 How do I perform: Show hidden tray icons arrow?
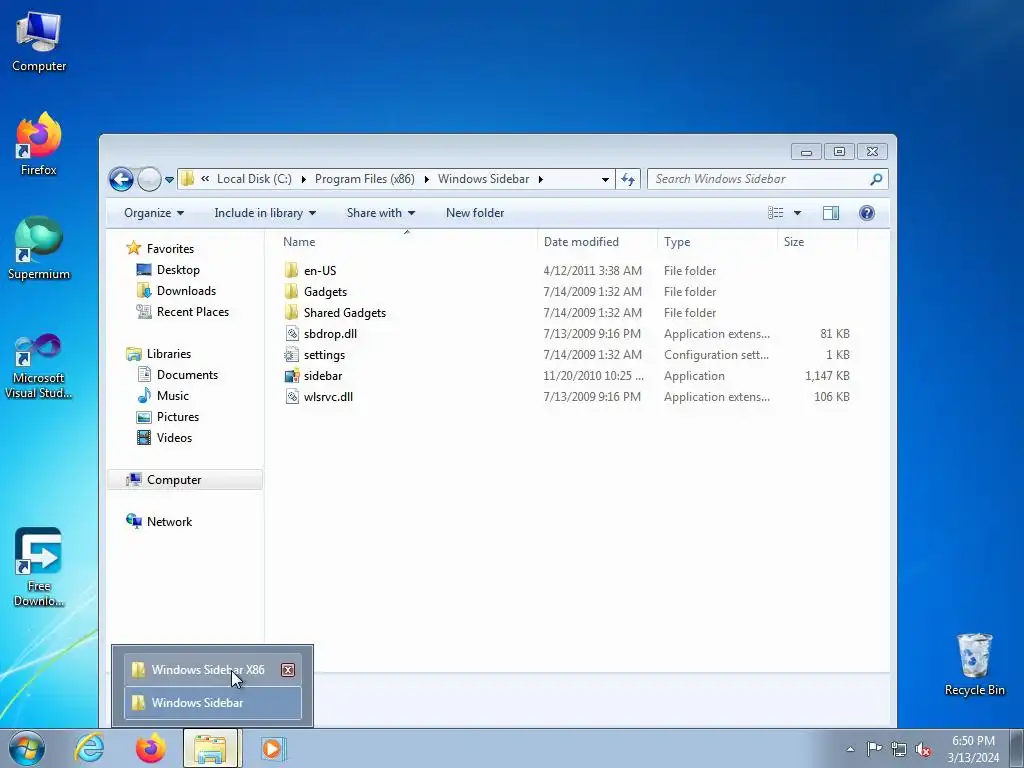[x=850, y=750]
